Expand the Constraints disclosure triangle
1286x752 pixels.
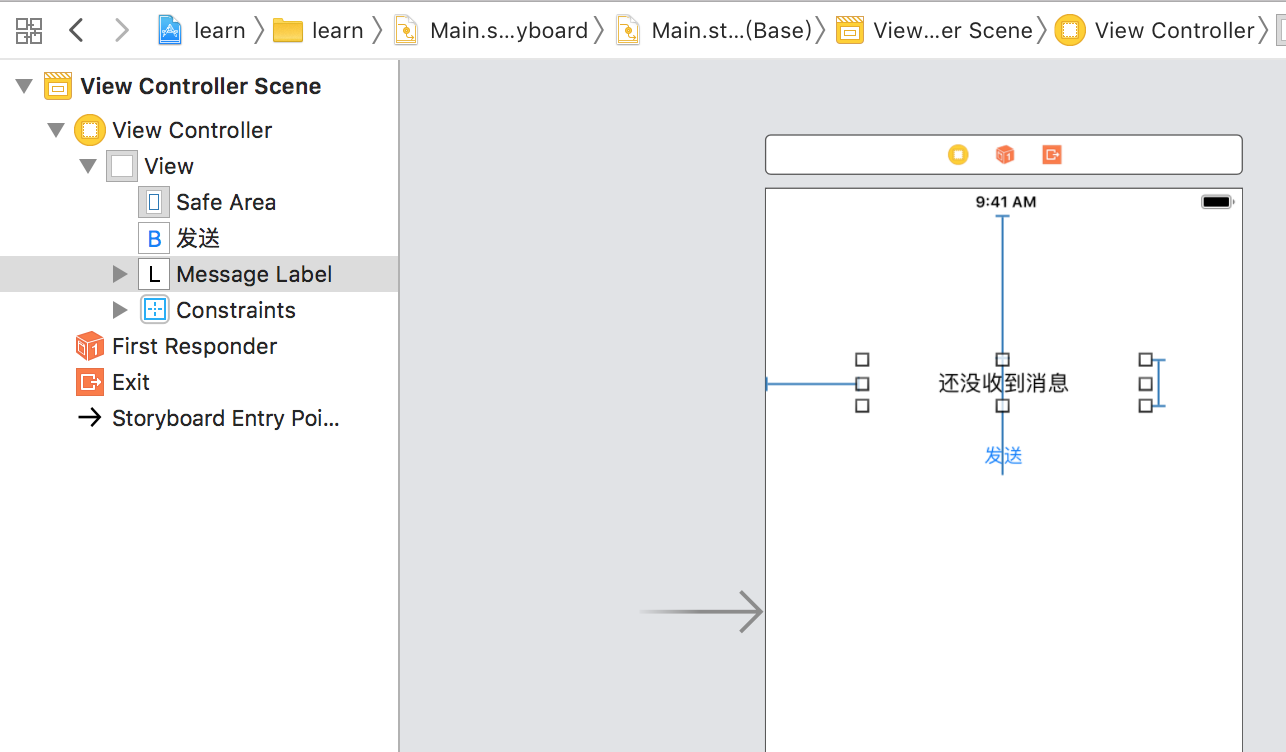pos(120,310)
